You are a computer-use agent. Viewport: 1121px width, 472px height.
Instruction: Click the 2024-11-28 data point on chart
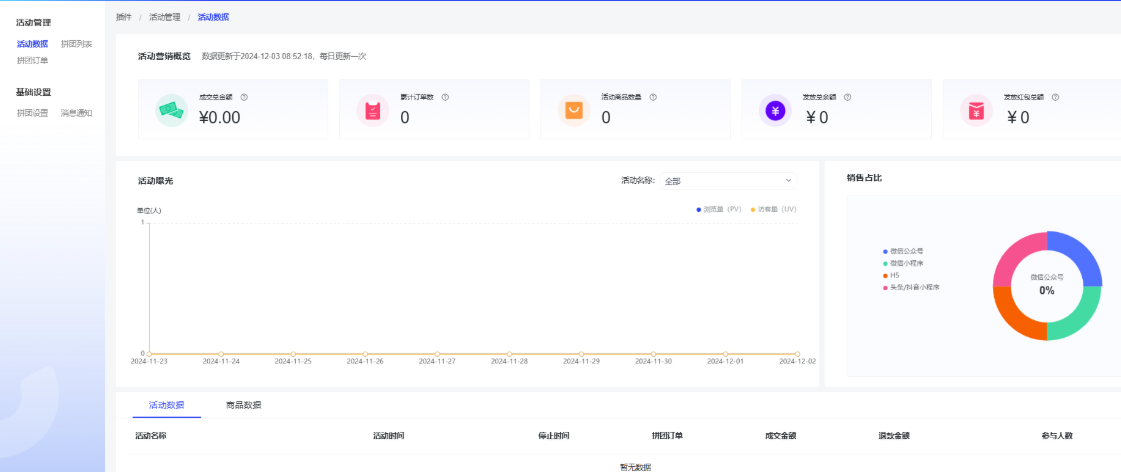pos(509,354)
